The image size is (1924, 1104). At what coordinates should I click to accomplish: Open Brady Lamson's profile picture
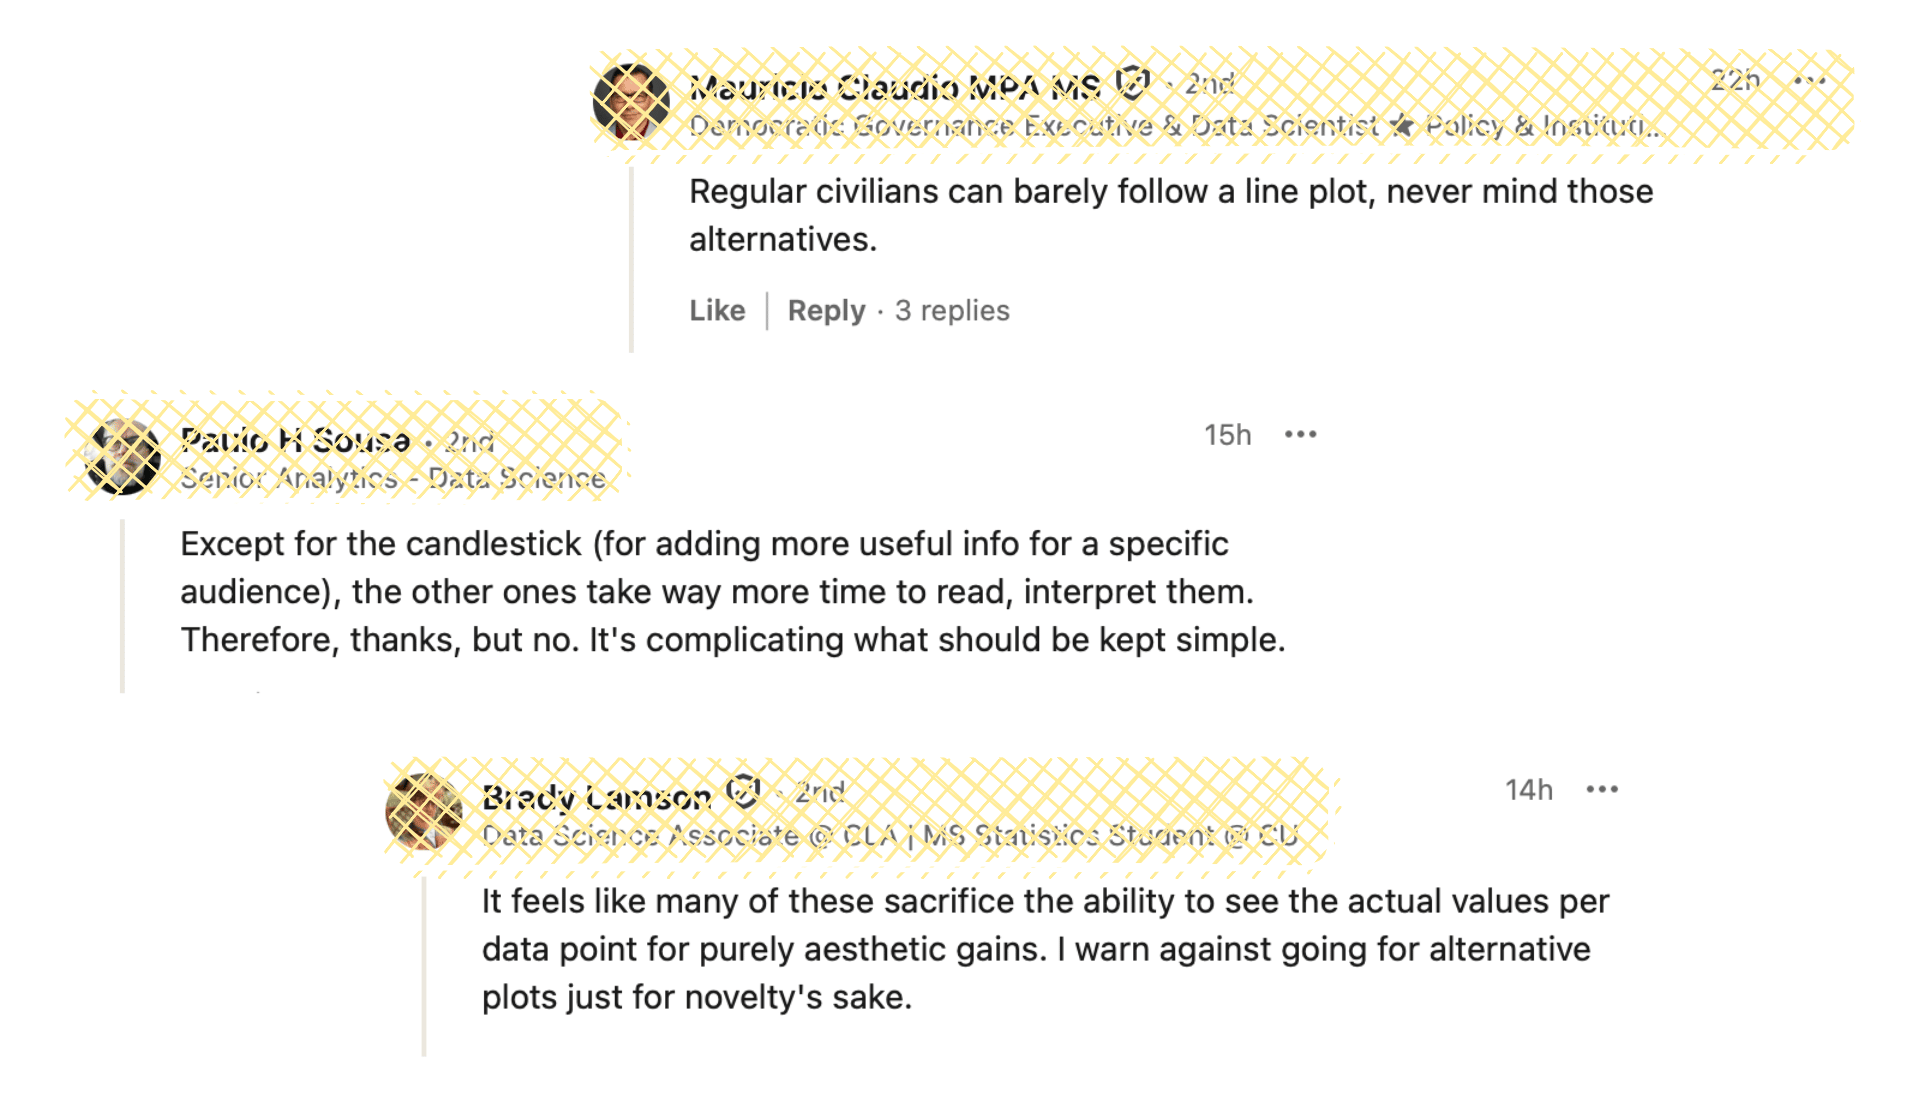(424, 812)
